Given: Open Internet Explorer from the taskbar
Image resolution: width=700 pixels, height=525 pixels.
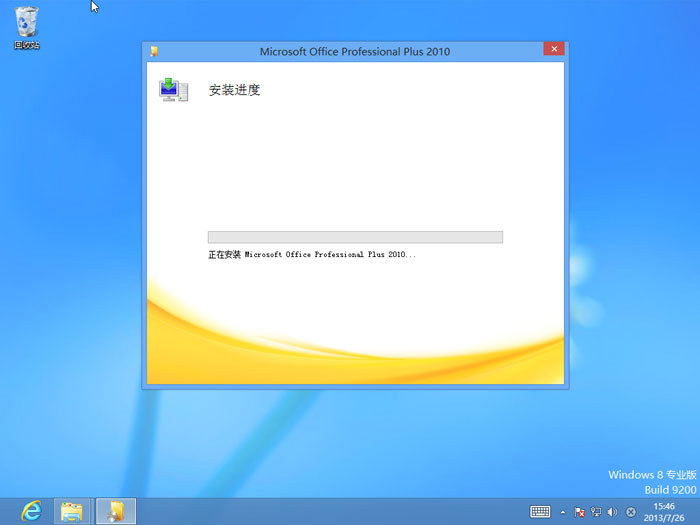Looking at the screenshot, I should click(x=32, y=511).
